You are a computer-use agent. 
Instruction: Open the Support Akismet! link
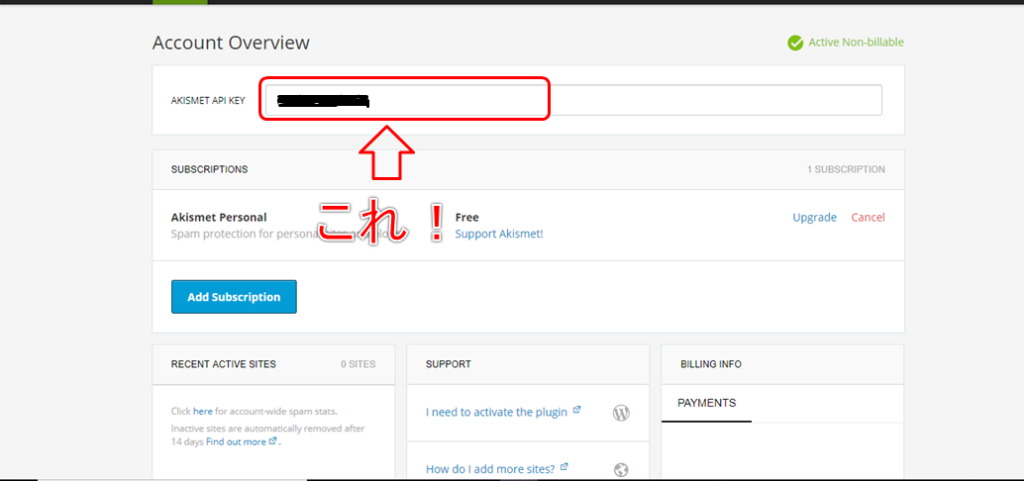pyautogui.click(x=499, y=234)
